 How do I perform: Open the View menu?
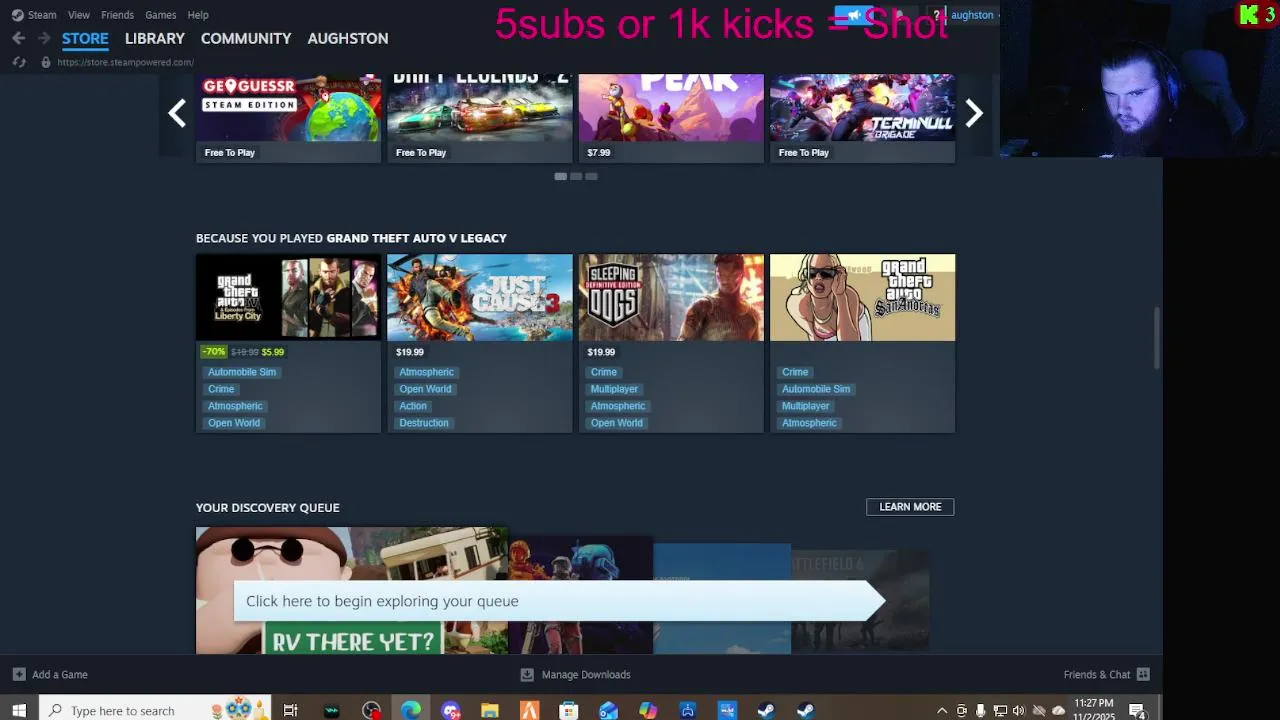click(x=79, y=15)
